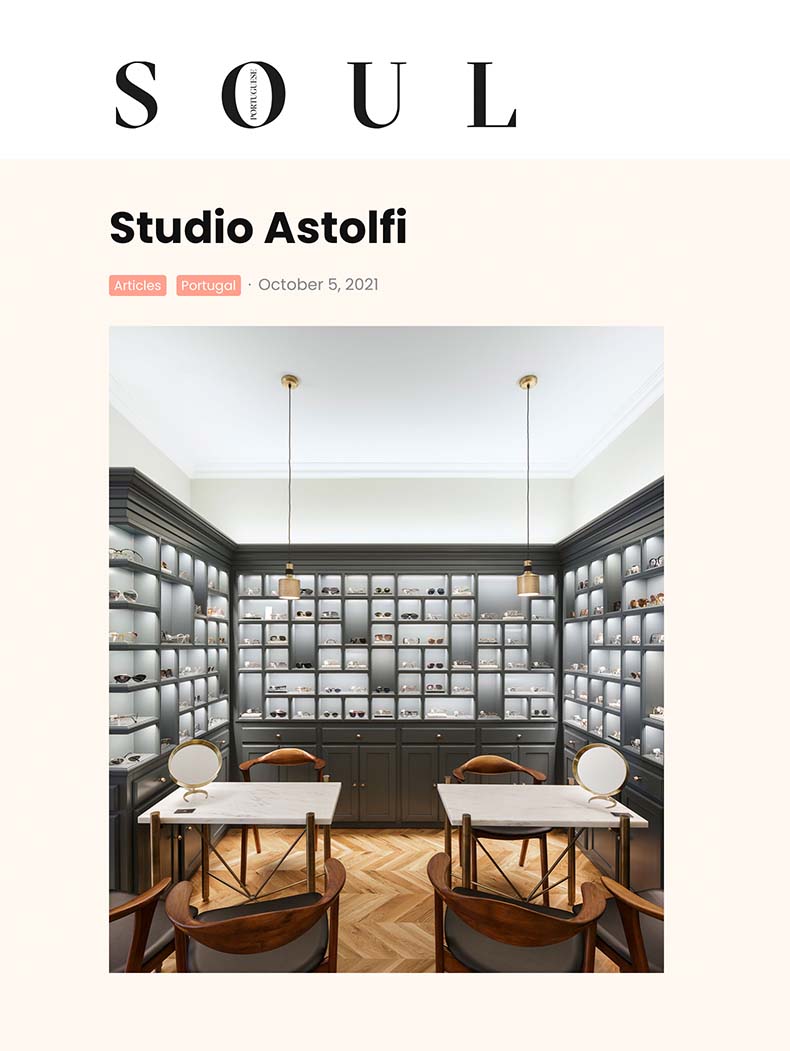The image size is (790, 1051).
Task: Click the left round brass mirror in photo
Action: pos(195,768)
